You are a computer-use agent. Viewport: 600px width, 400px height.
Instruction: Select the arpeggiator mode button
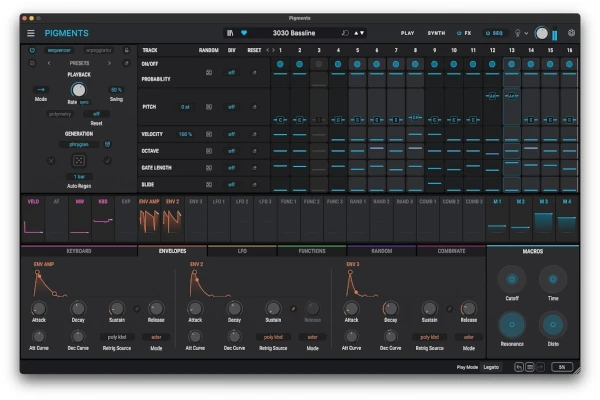(x=99, y=50)
